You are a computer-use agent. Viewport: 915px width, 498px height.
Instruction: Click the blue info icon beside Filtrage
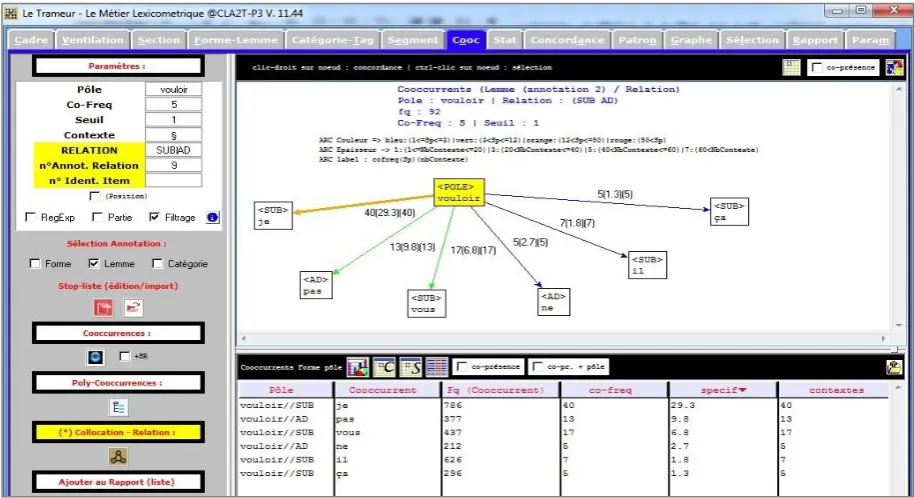212,217
